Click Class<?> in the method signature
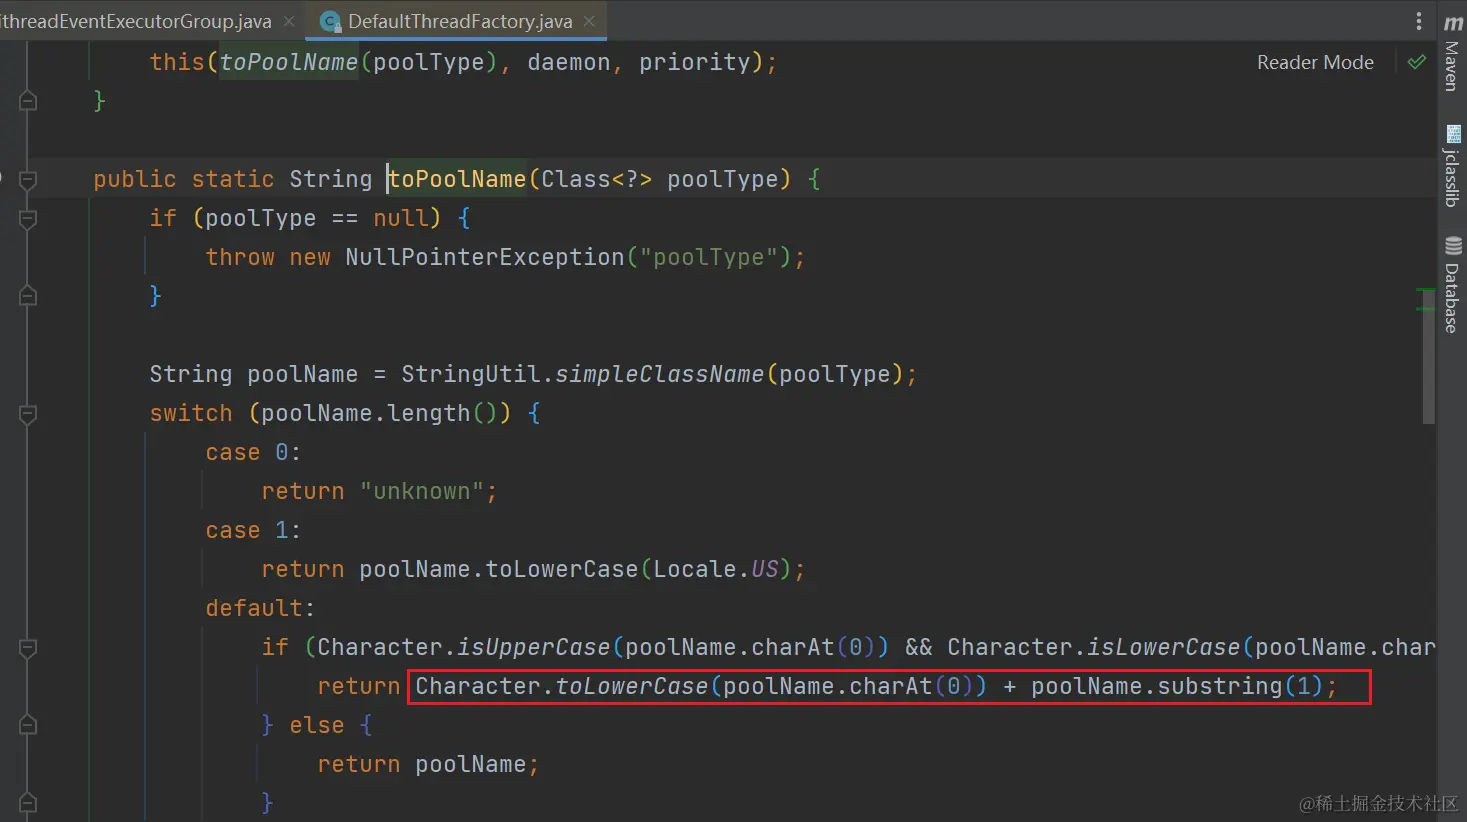The image size is (1467, 822). coord(597,179)
